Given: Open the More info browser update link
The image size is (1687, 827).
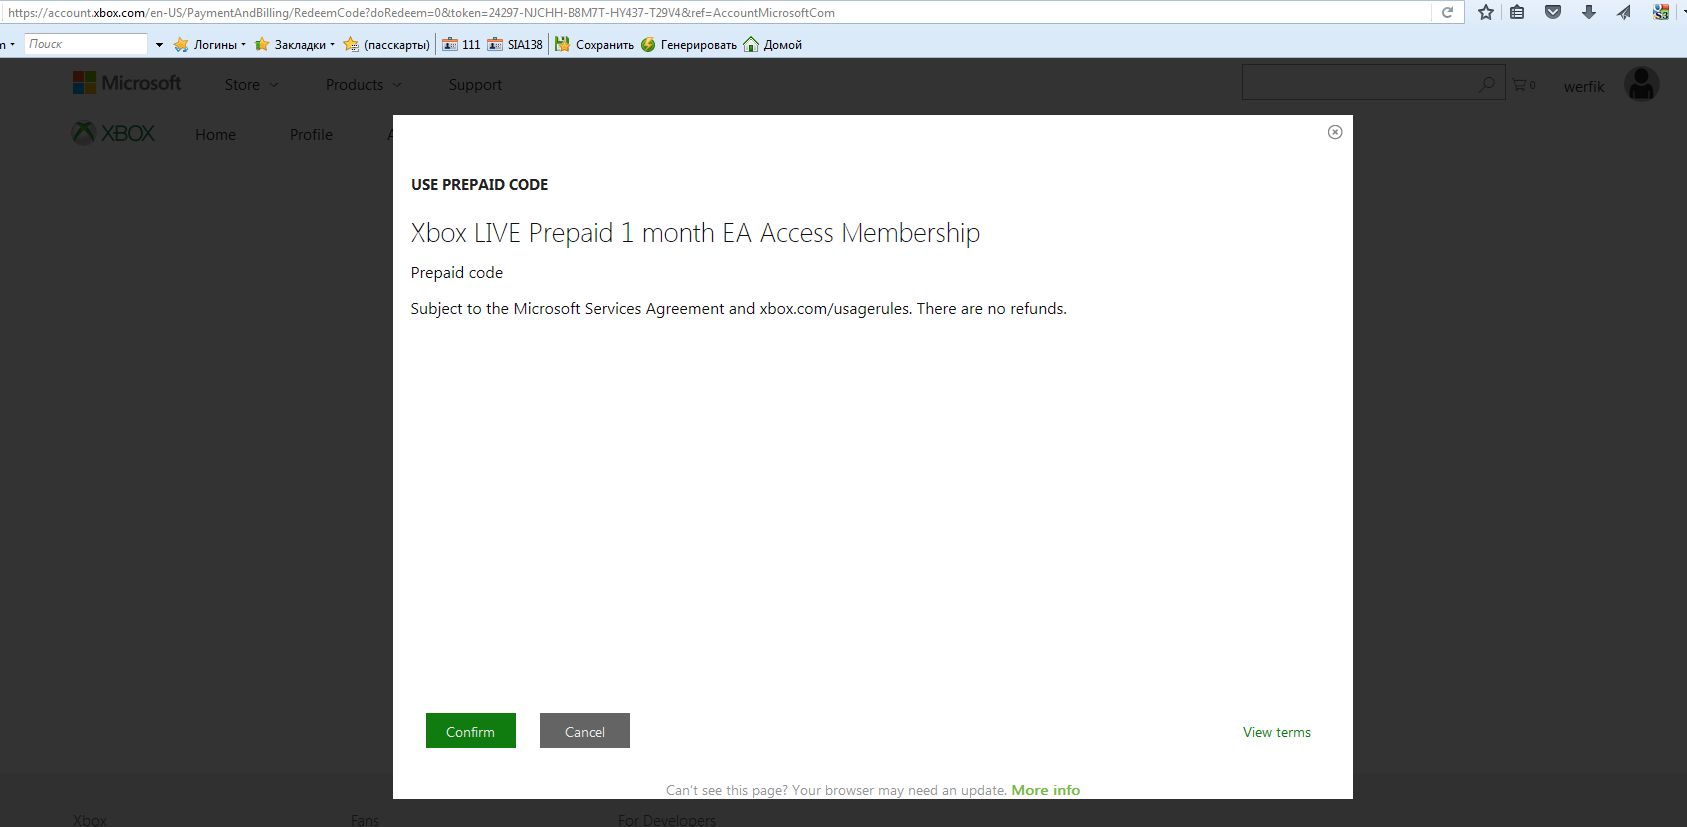Looking at the screenshot, I should [x=1046, y=790].
